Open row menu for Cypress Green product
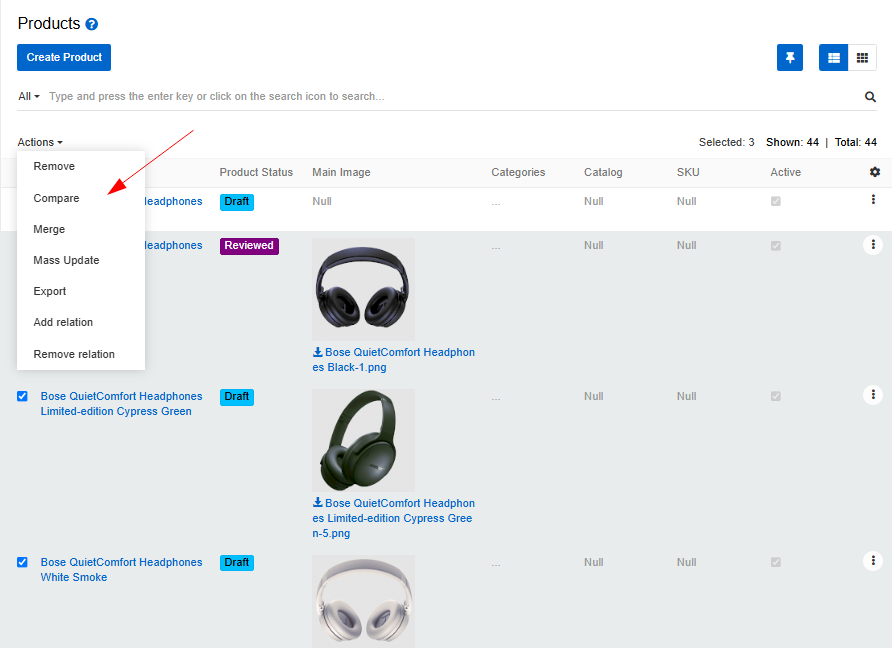This screenshot has width=892, height=648. click(873, 395)
